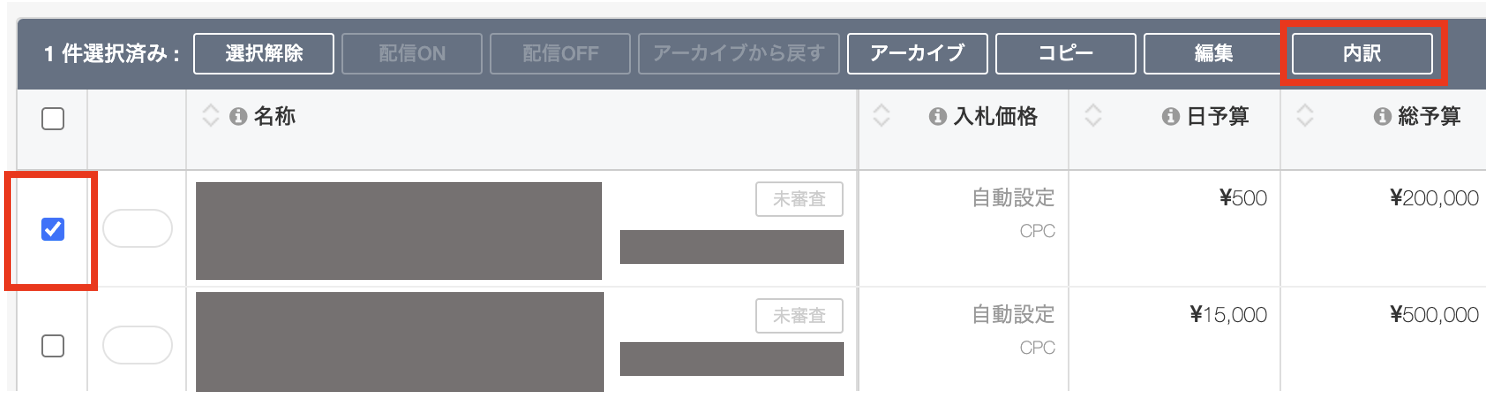This screenshot has height=408, width=1488.
Task: Click the first row 未審査 status badge
Action: [799, 200]
